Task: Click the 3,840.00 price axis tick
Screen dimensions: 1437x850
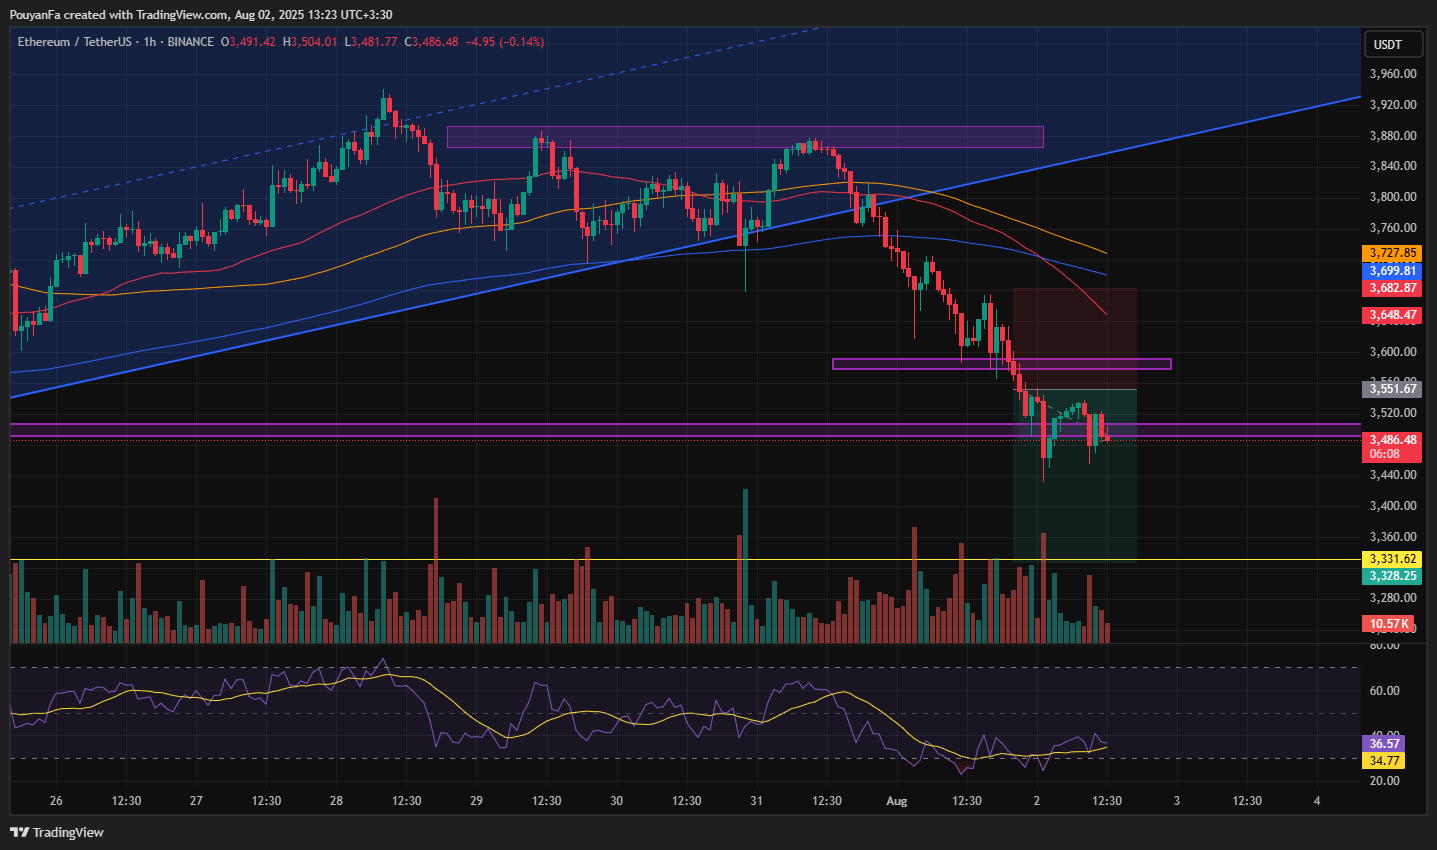Action: (1393, 166)
